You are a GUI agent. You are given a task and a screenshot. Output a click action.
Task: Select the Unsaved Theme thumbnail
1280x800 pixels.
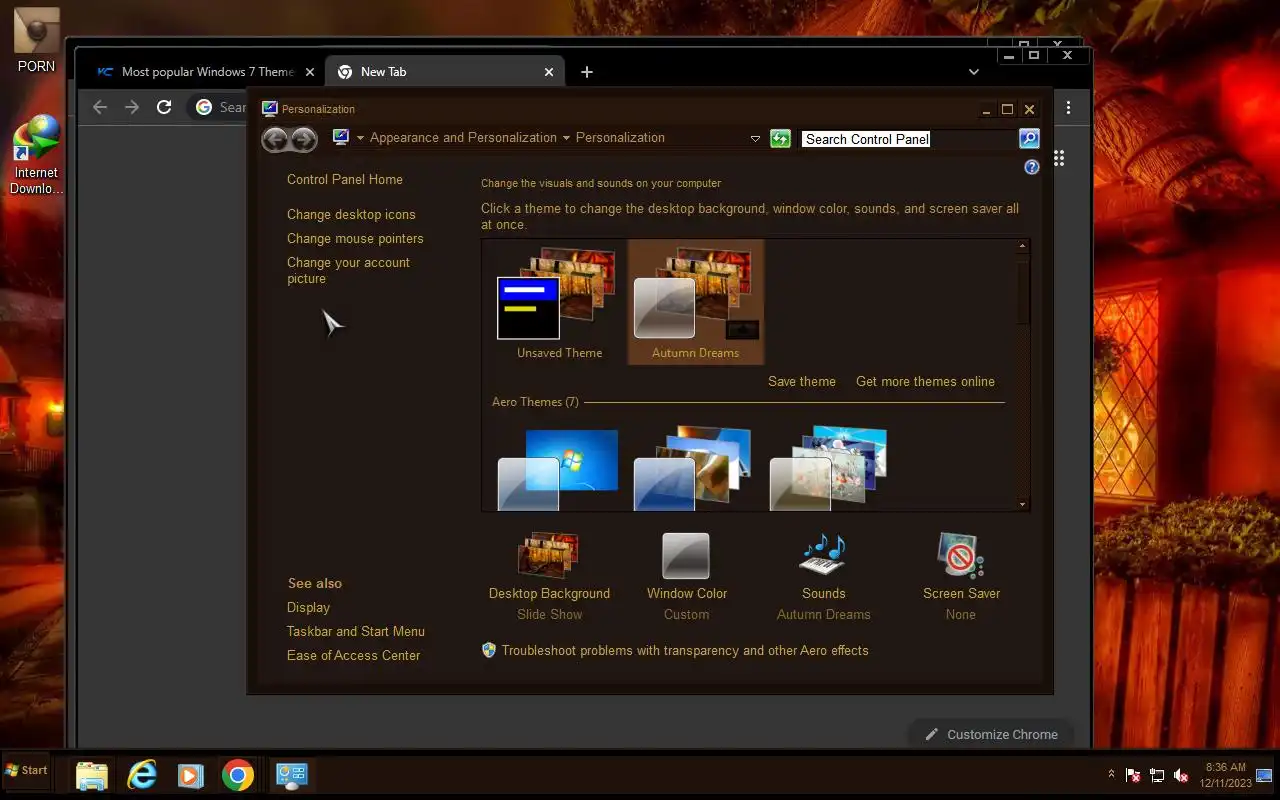coord(559,301)
